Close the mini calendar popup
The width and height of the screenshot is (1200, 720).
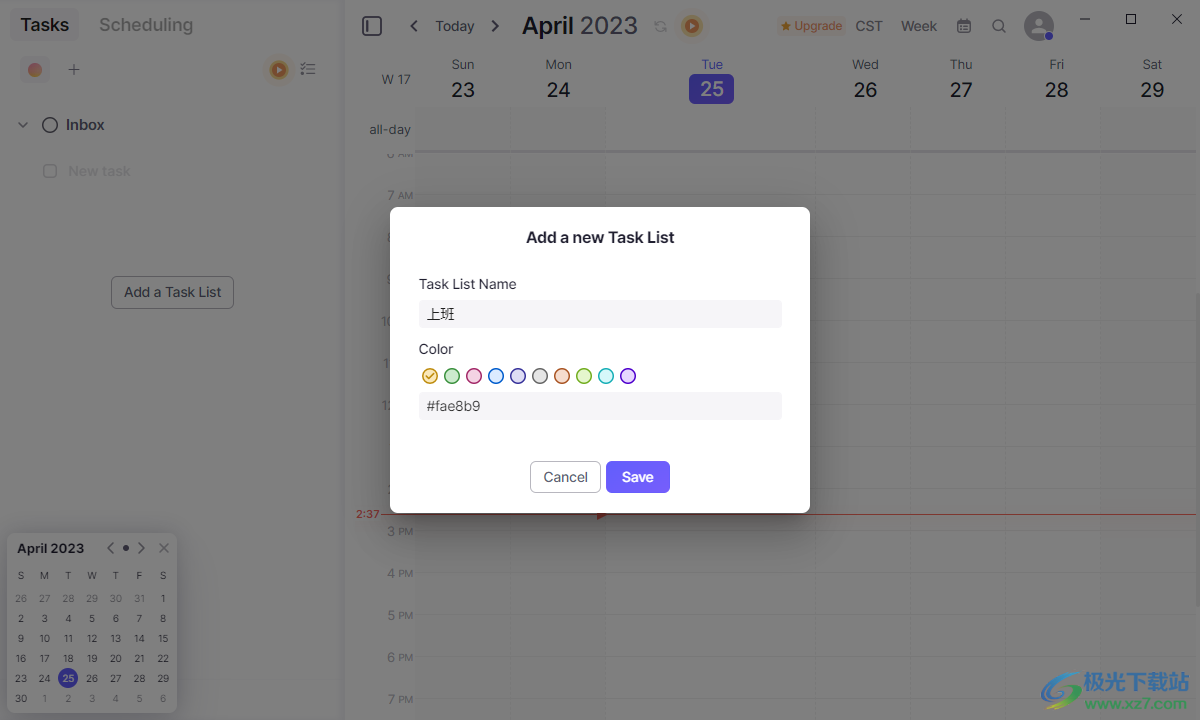click(164, 548)
